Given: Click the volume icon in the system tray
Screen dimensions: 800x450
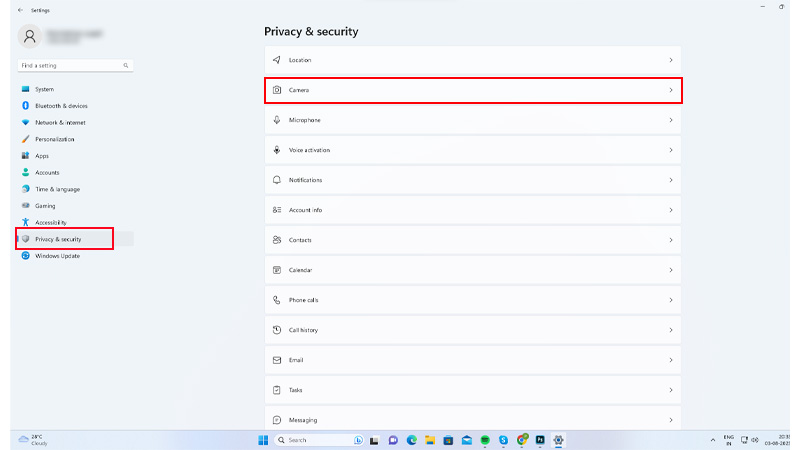Looking at the screenshot, I should tap(755, 440).
